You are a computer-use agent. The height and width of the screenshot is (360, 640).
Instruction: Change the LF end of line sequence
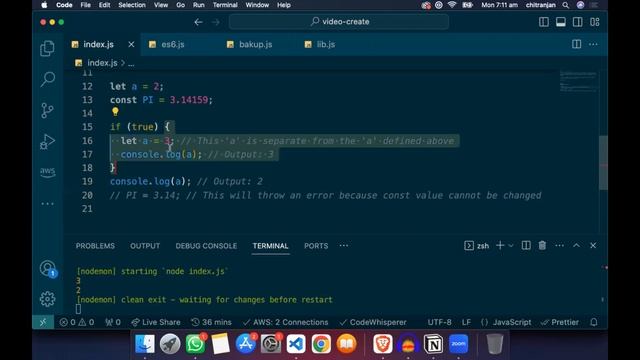pos(466,322)
